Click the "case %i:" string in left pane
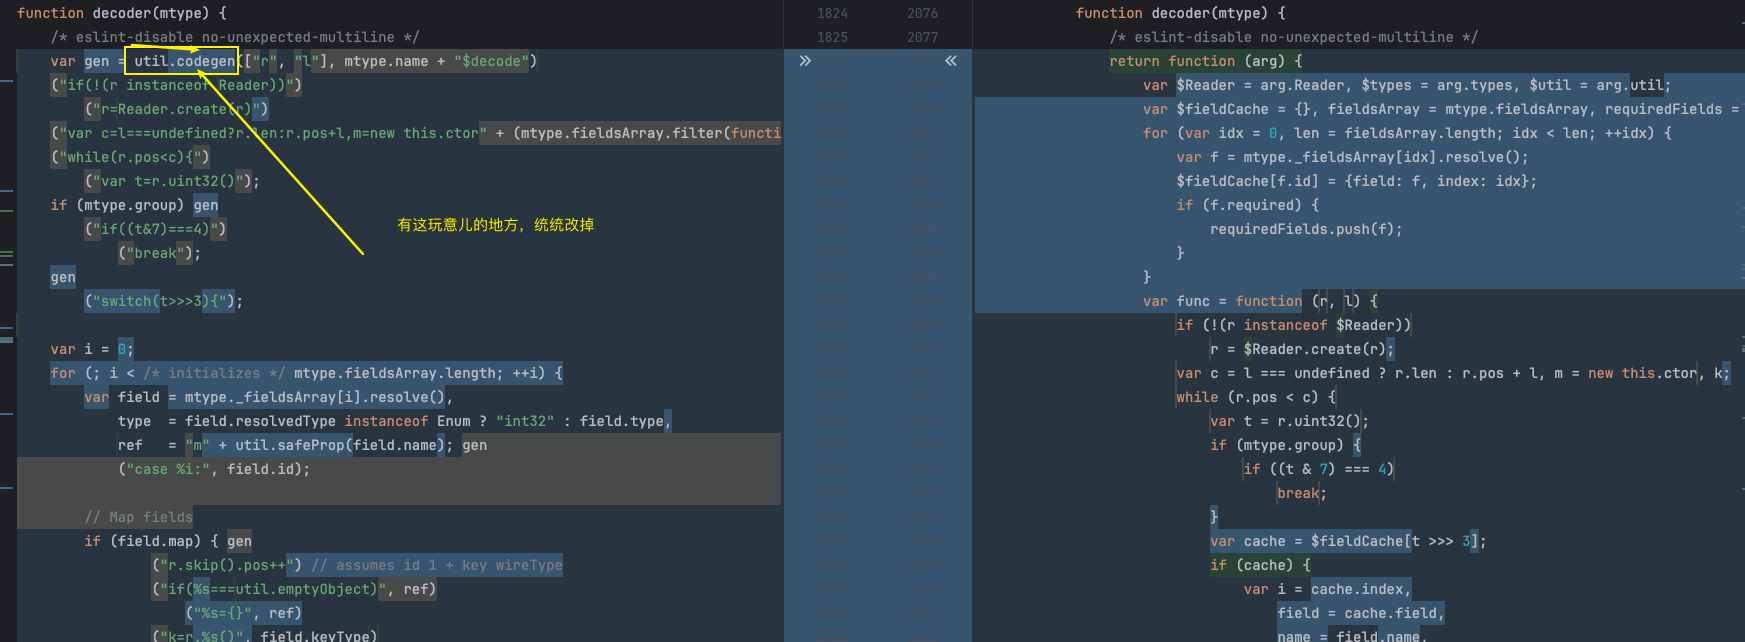The width and height of the screenshot is (1745, 642). 167,469
